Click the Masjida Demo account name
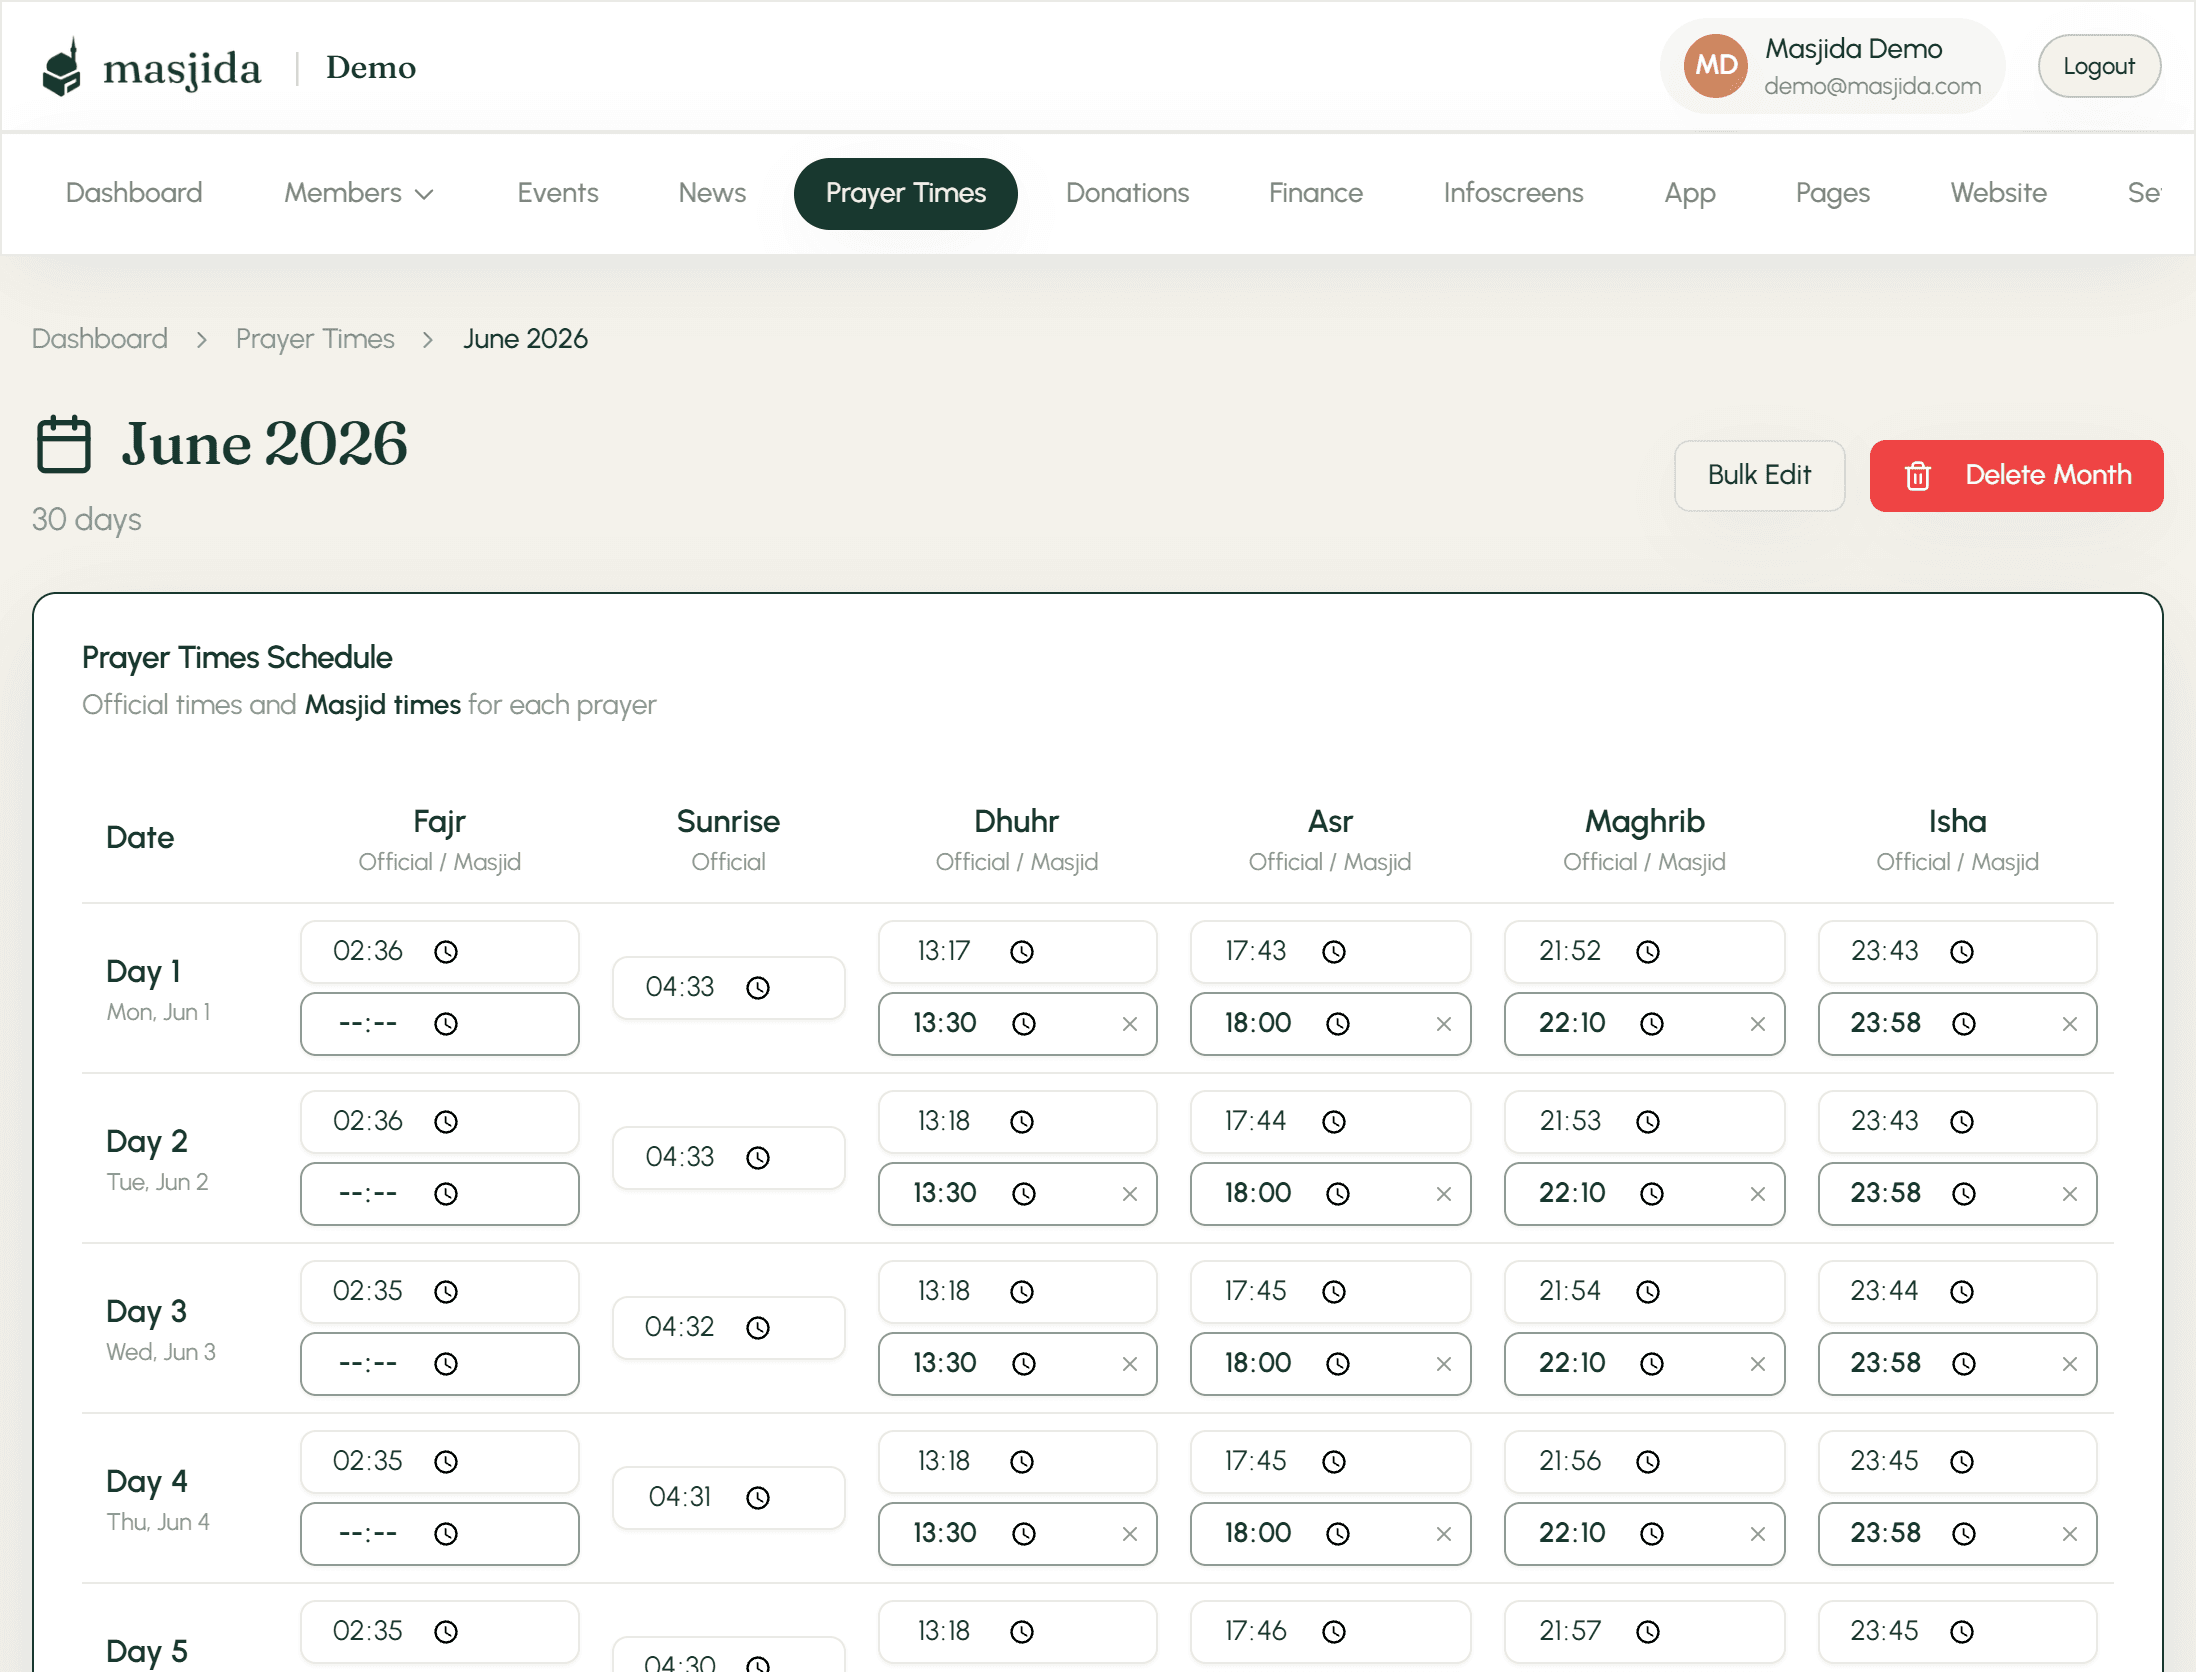The image size is (2196, 1672). [x=1853, y=48]
